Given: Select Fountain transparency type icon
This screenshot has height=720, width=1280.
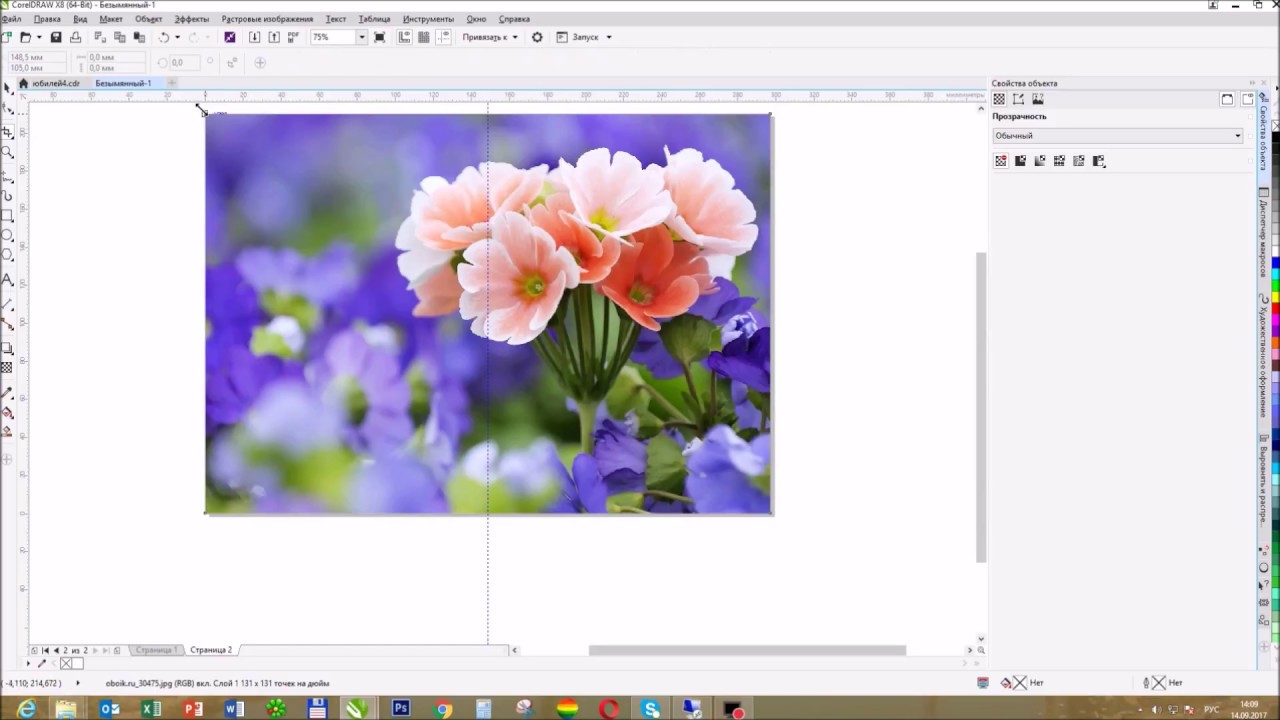Looking at the screenshot, I should (1040, 160).
